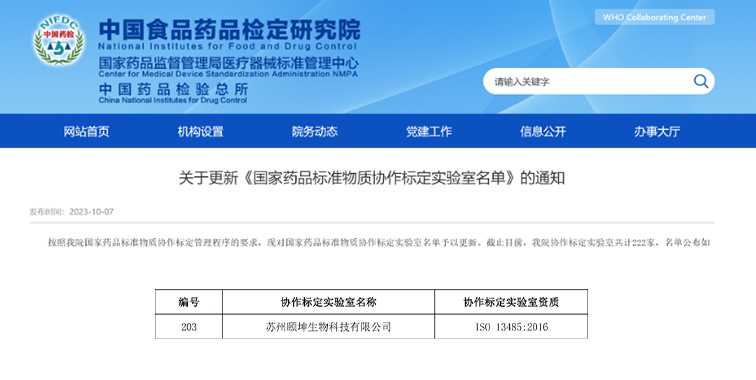This screenshot has width=756, height=380.
Task: Click the magnifier search icon
Action: point(701,81)
